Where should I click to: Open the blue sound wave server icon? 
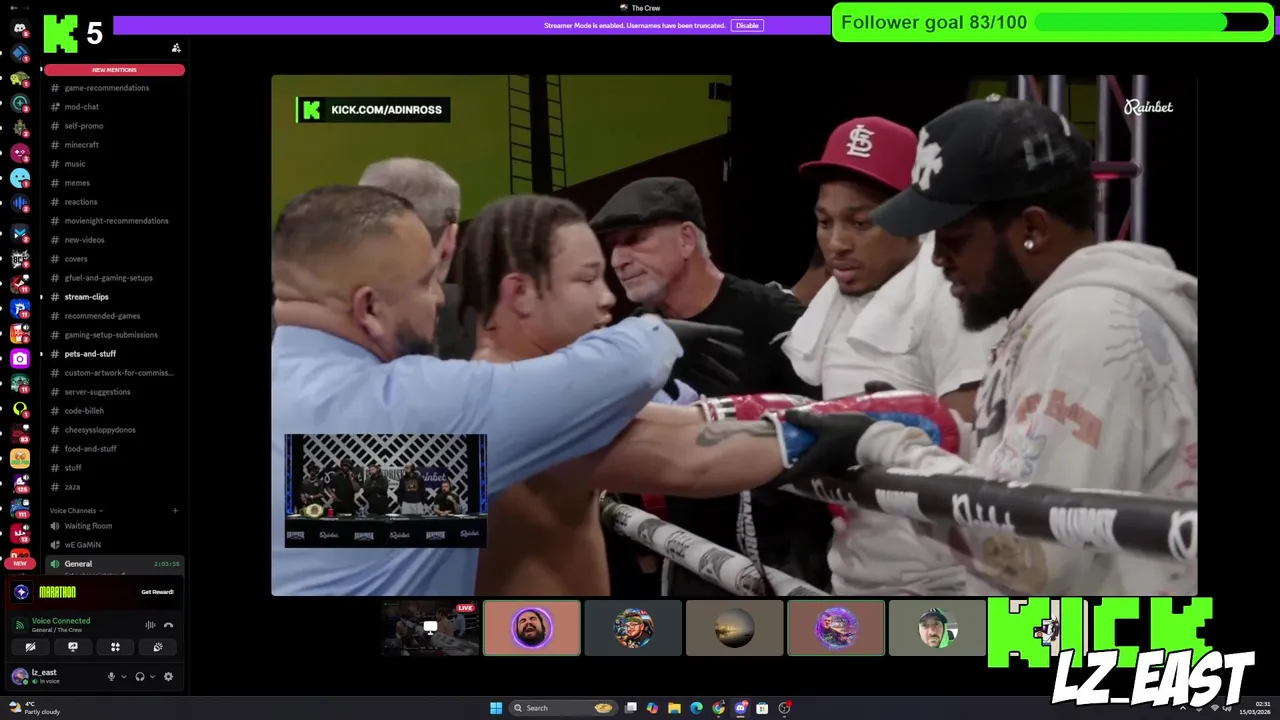(20, 205)
